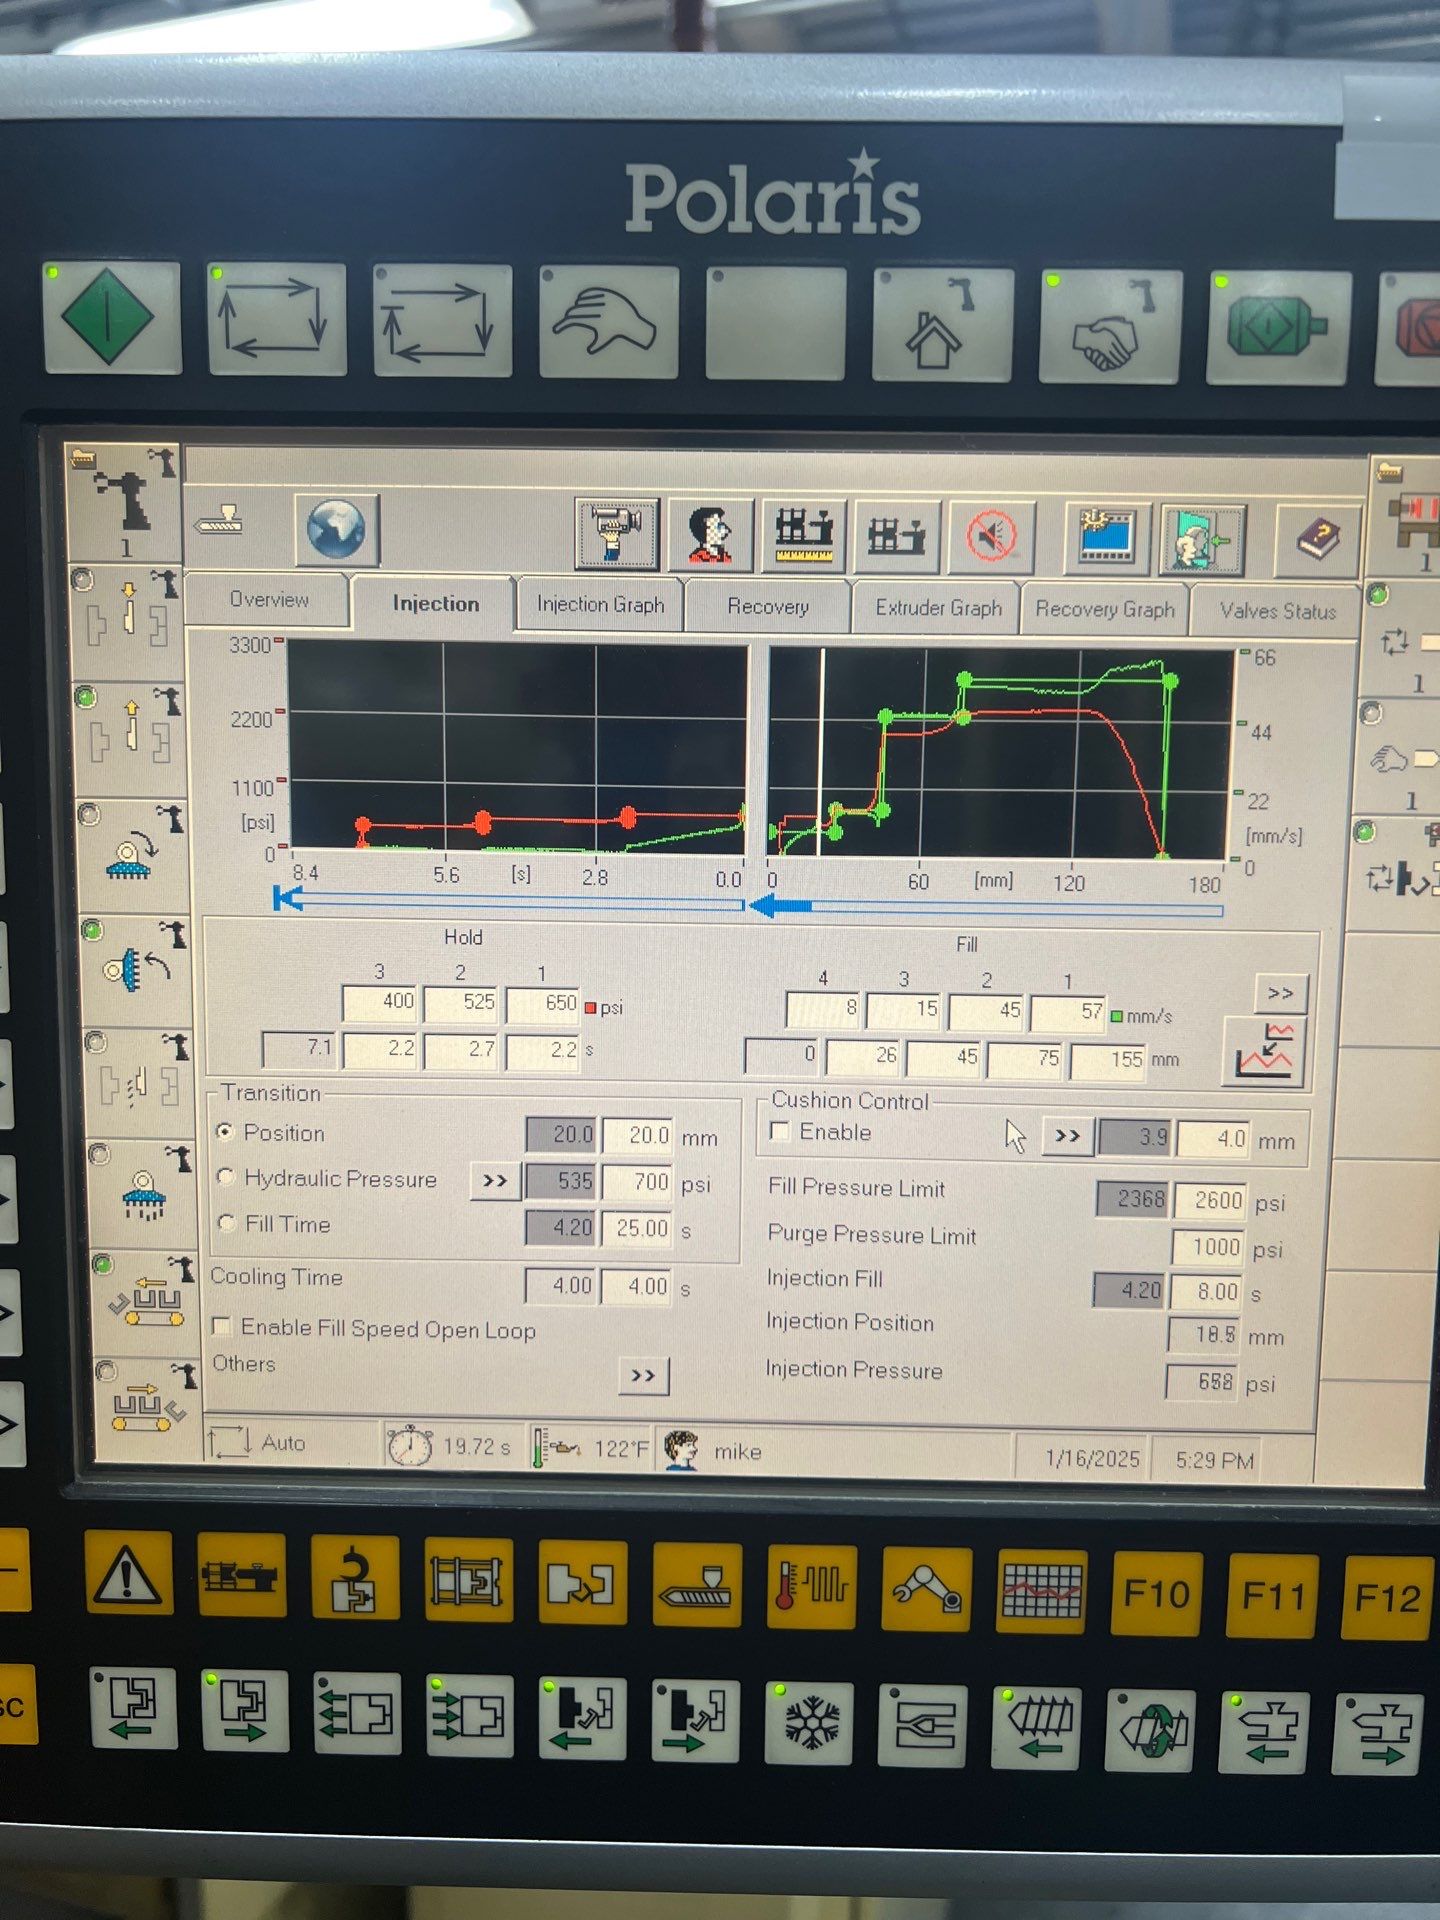Click the muted alarm speaker icon

[992, 538]
